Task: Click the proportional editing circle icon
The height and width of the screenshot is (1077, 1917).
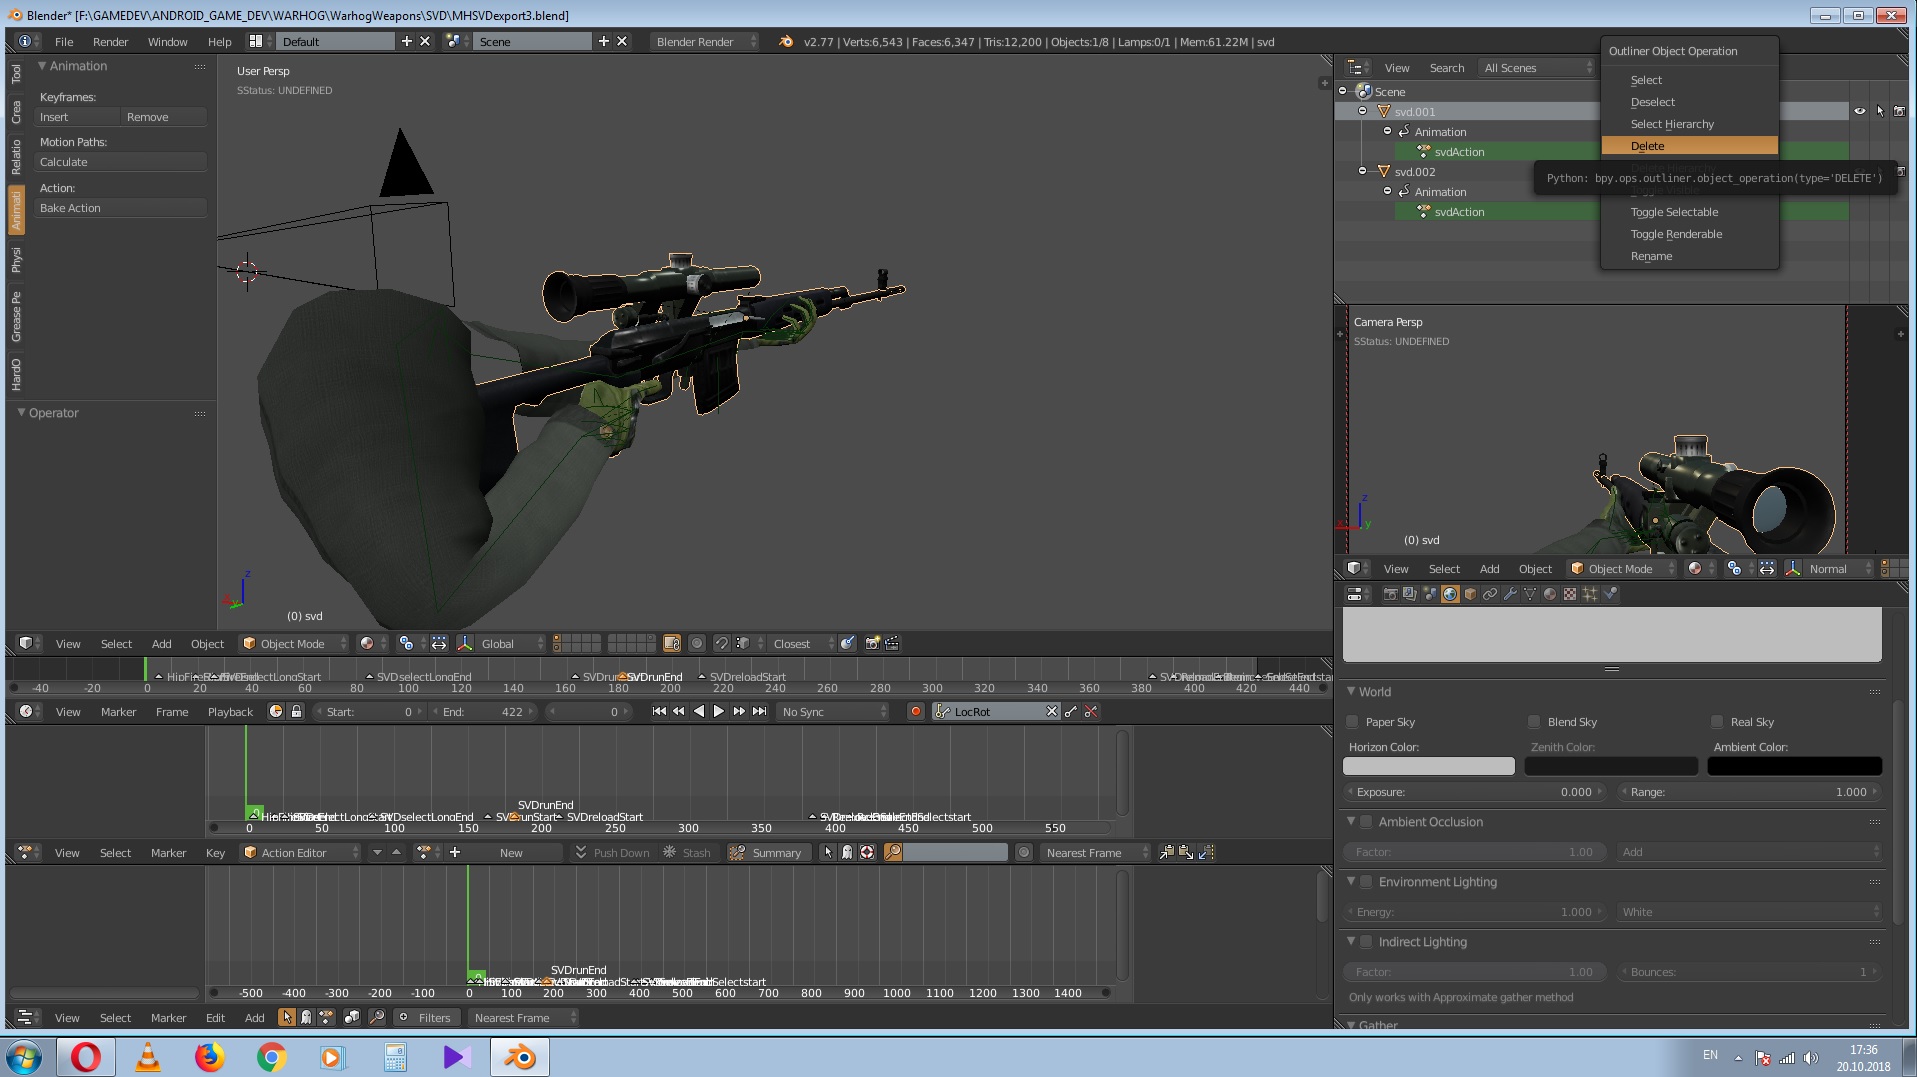Action: tap(697, 644)
